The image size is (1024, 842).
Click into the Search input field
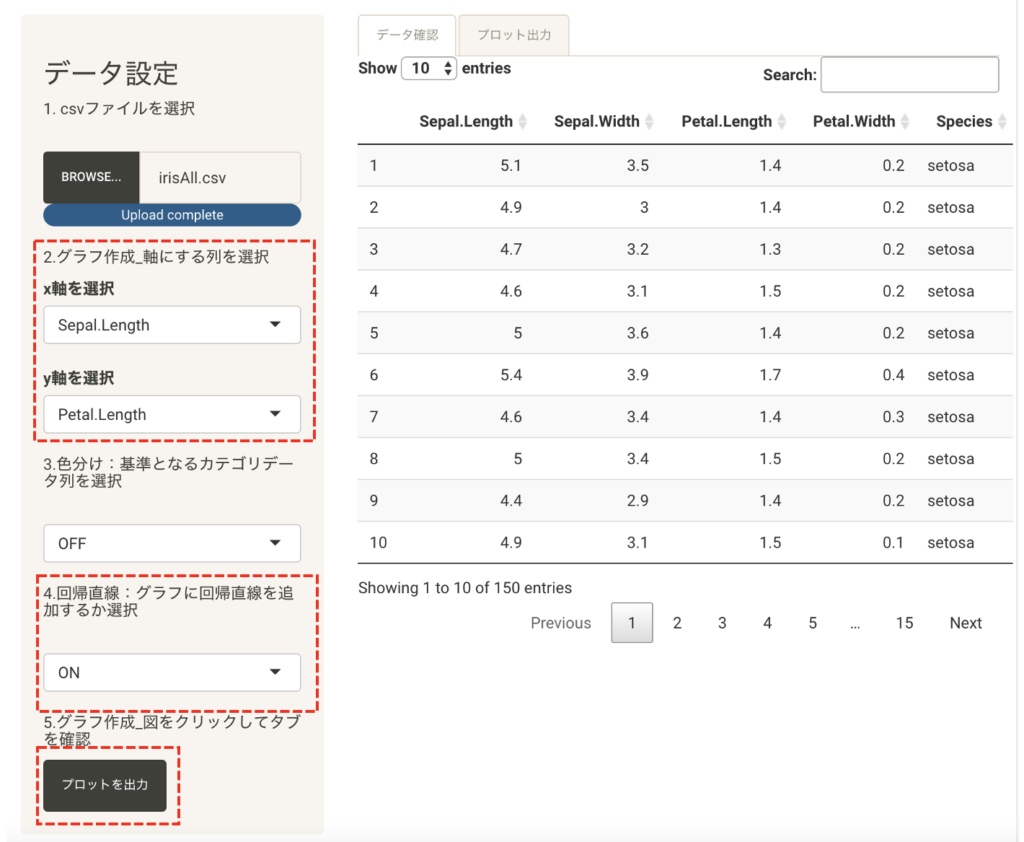coord(909,75)
